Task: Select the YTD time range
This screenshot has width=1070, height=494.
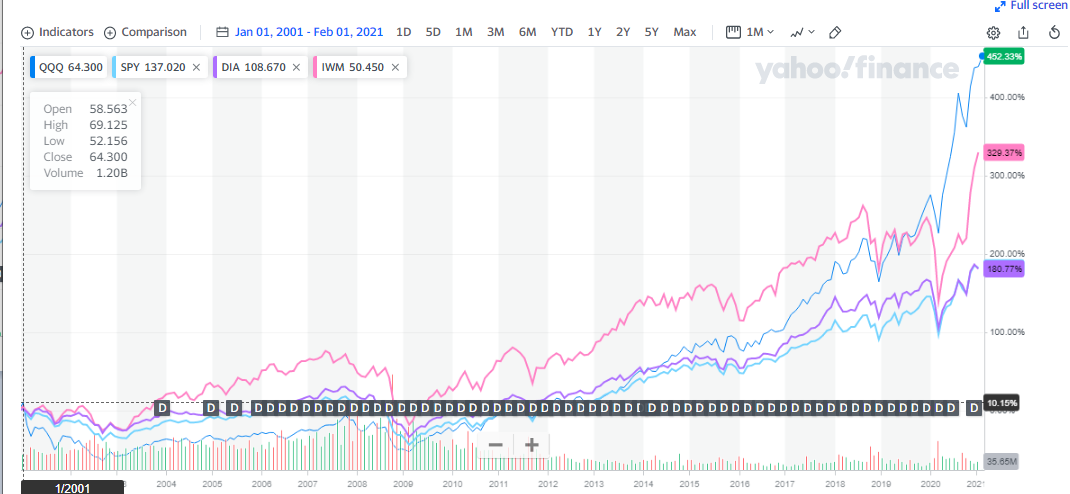Action: (562, 32)
